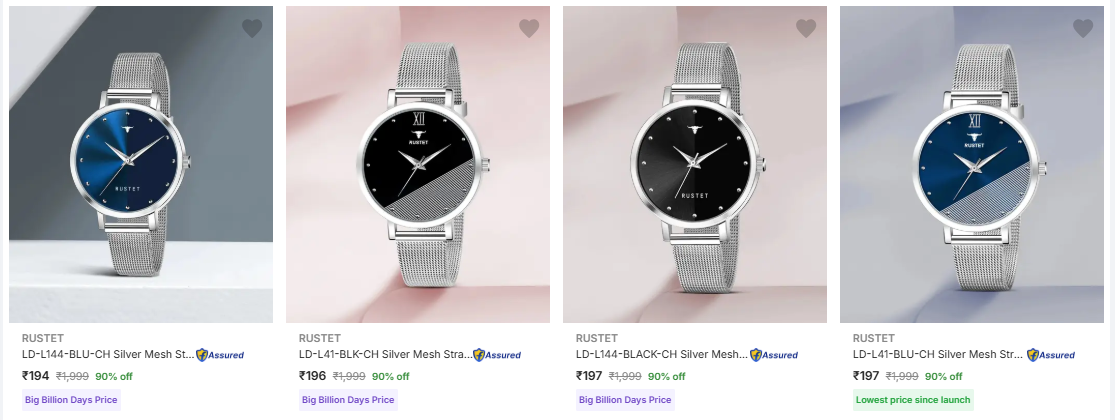Click the Assured badge on the ₹196 watch
1115x420 pixels.
[x=497, y=355]
